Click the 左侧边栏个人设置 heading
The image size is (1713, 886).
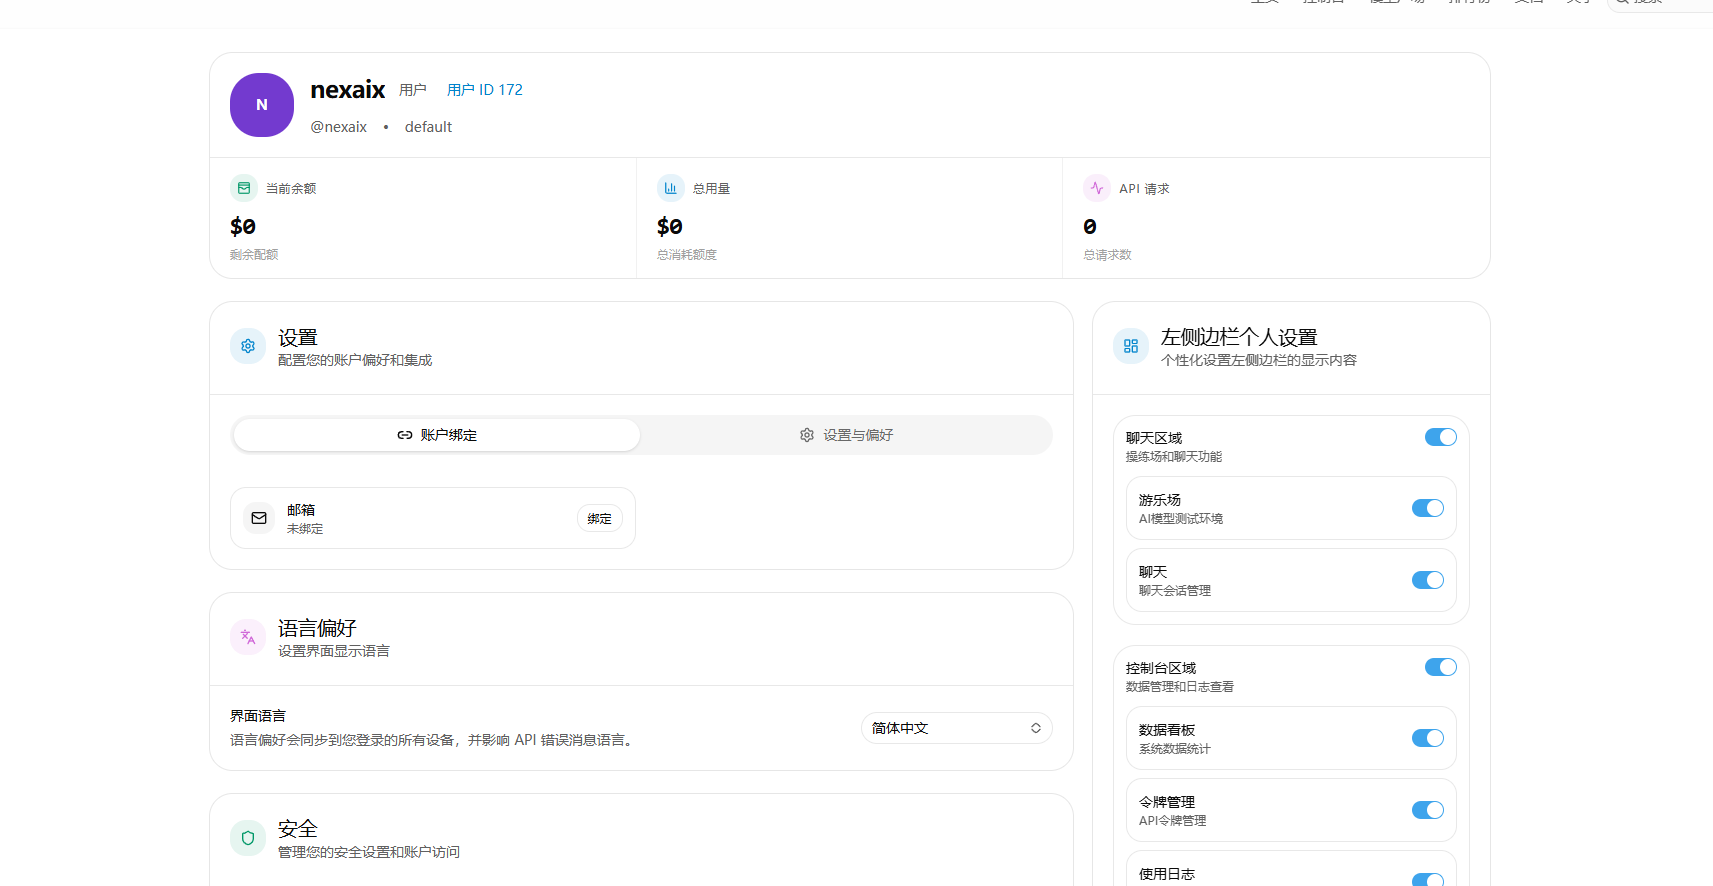click(x=1239, y=337)
